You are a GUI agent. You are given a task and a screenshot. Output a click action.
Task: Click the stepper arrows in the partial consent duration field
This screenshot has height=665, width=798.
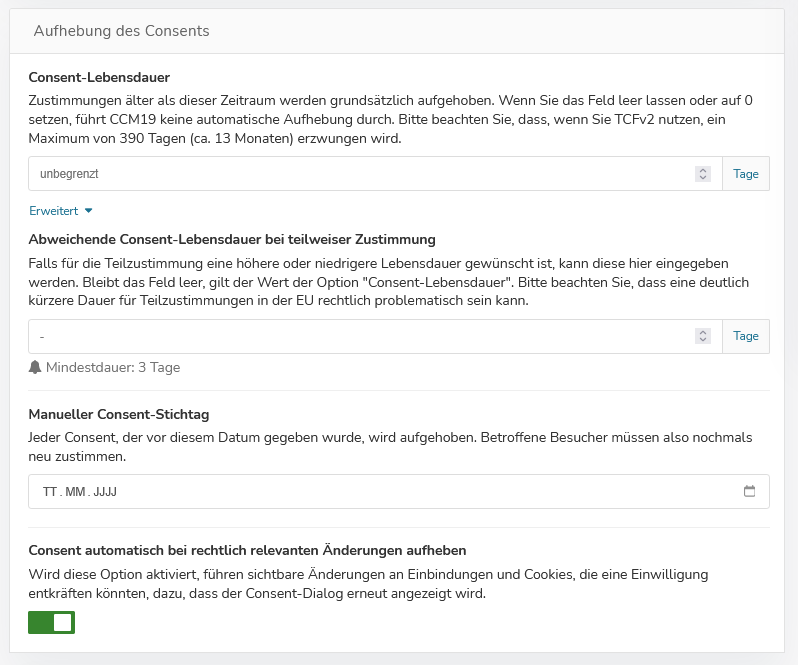click(x=703, y=336)
